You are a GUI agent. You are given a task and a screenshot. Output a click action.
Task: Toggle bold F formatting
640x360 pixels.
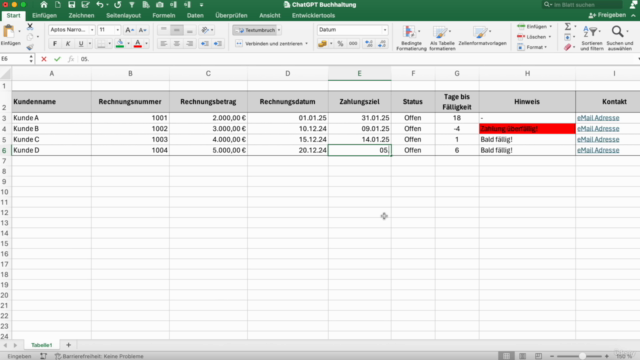(55, 44)
